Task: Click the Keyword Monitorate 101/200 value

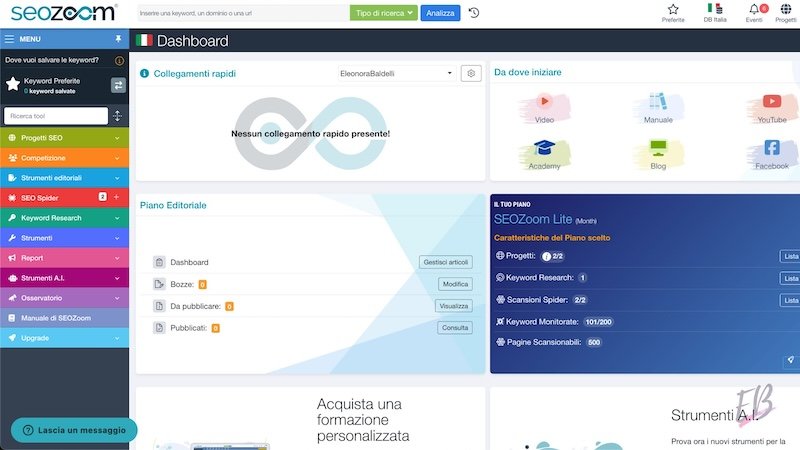Action: pos(598,322)
